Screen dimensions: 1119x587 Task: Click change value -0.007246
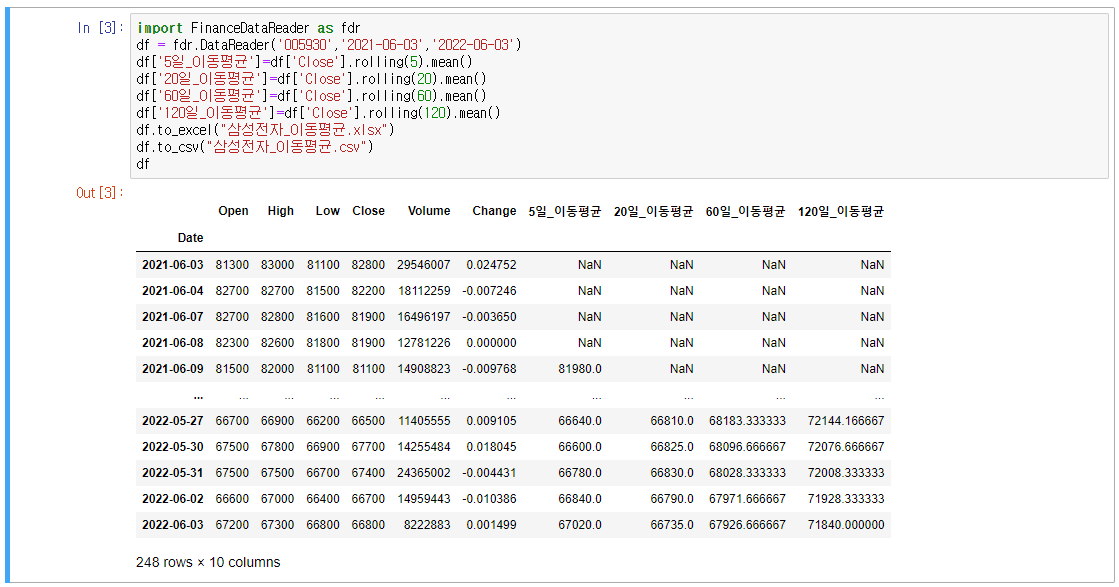(x=490, y=291)
